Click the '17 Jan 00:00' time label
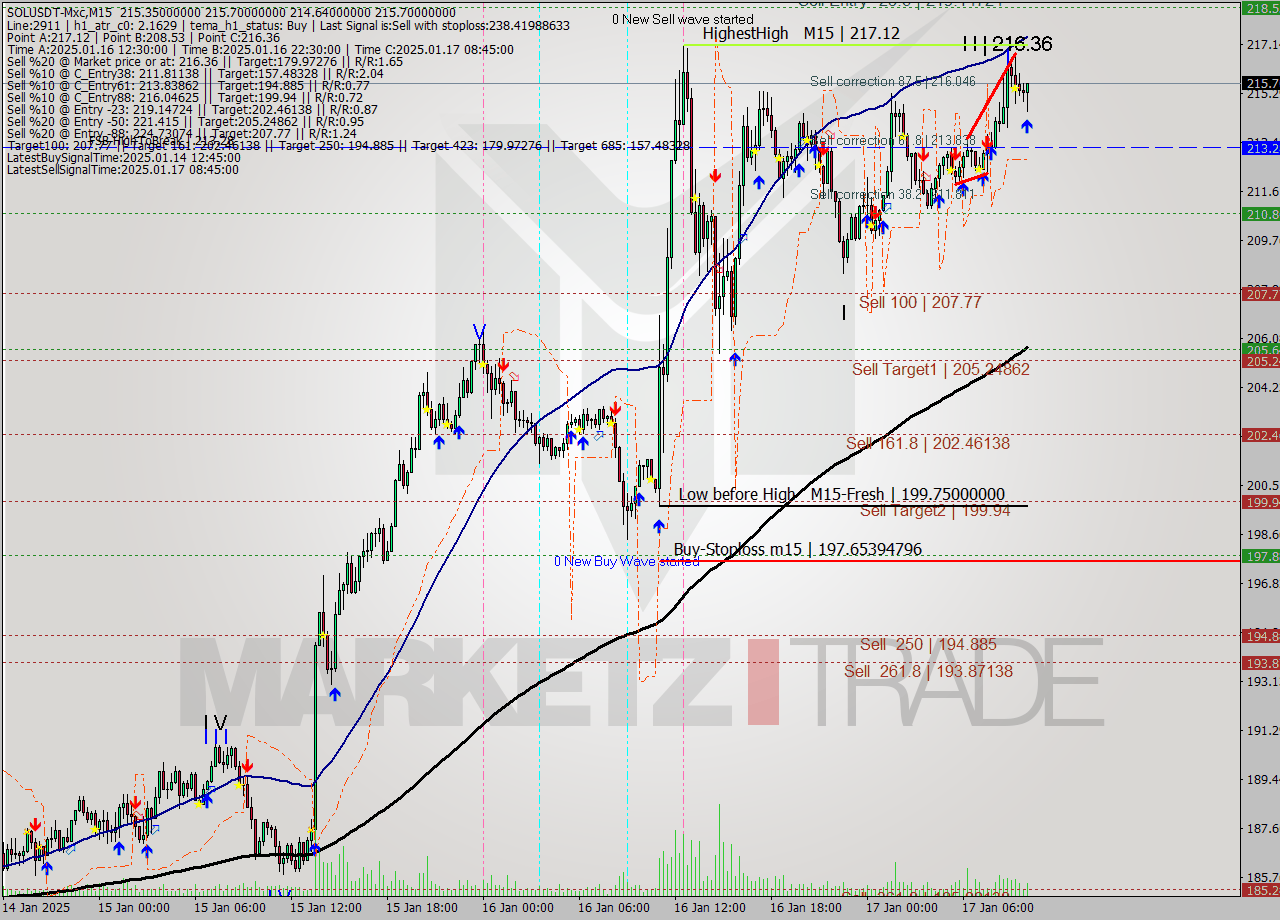1280x920 pixels. click(903, 908)
